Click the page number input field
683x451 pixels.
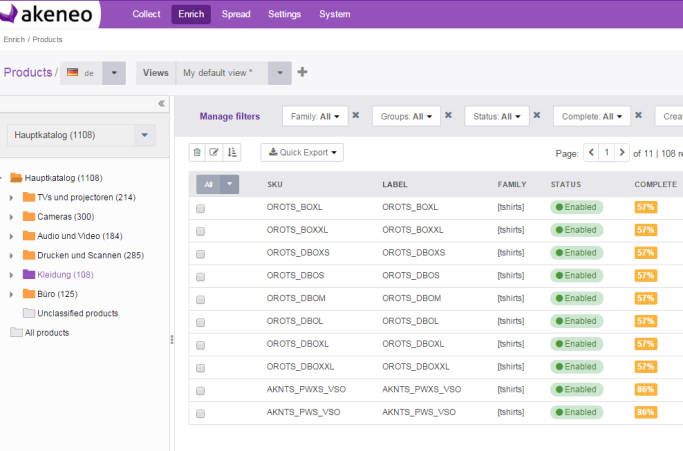(x=606, y=153)
